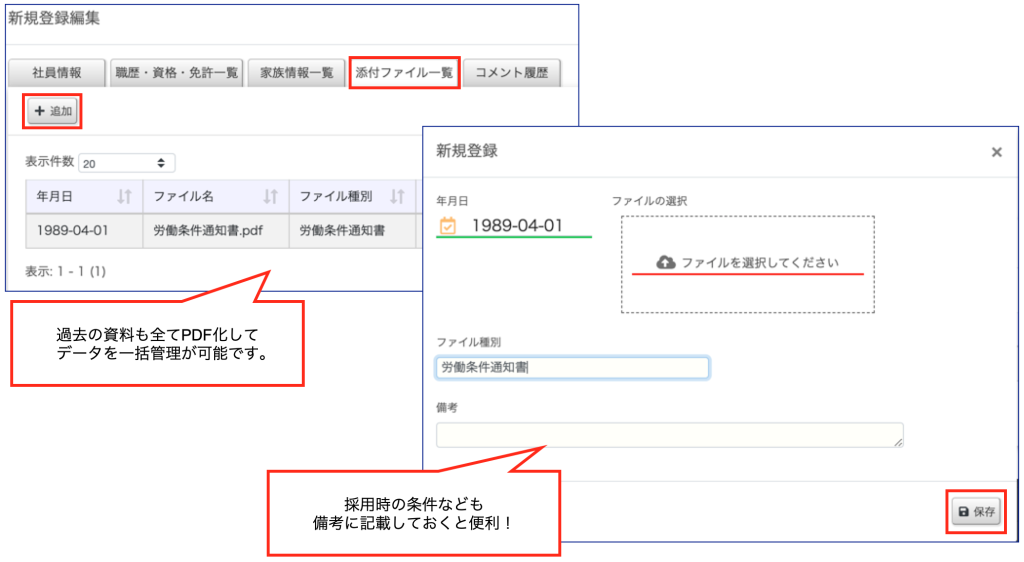Click the resize handle on 備考 text area

coord(899,442)
